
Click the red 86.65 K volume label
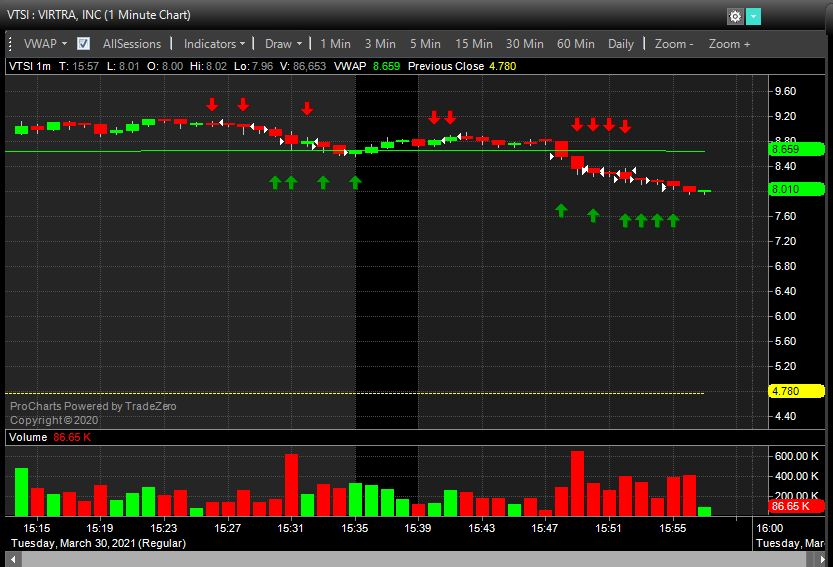(x=790, y=507)
